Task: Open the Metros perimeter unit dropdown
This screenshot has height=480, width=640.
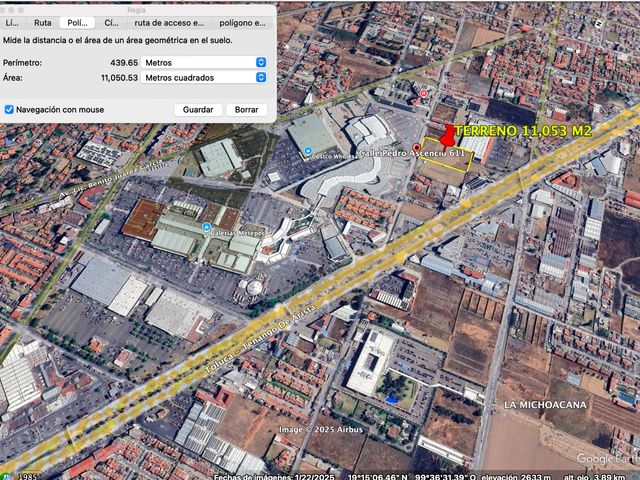Action: click(x=204, y=62)
